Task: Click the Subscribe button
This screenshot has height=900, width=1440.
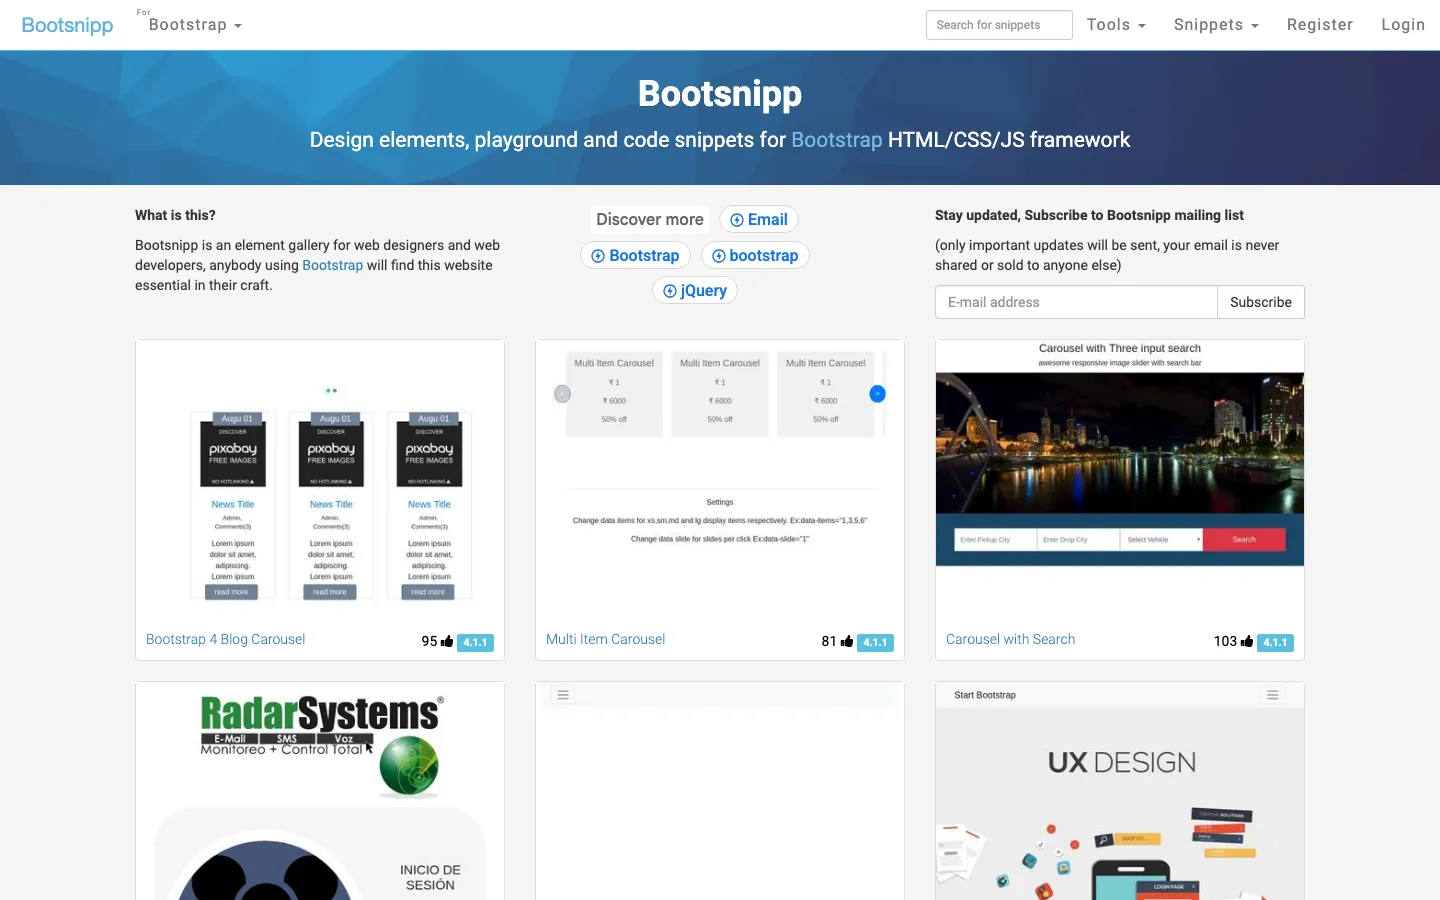Action: click(x=1261, y=302)
